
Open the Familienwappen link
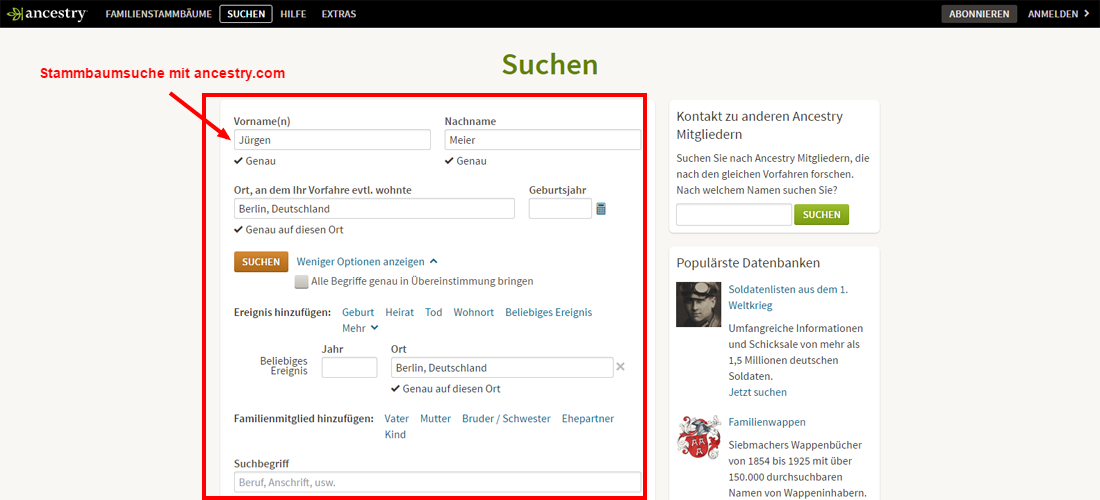[767, 422]
